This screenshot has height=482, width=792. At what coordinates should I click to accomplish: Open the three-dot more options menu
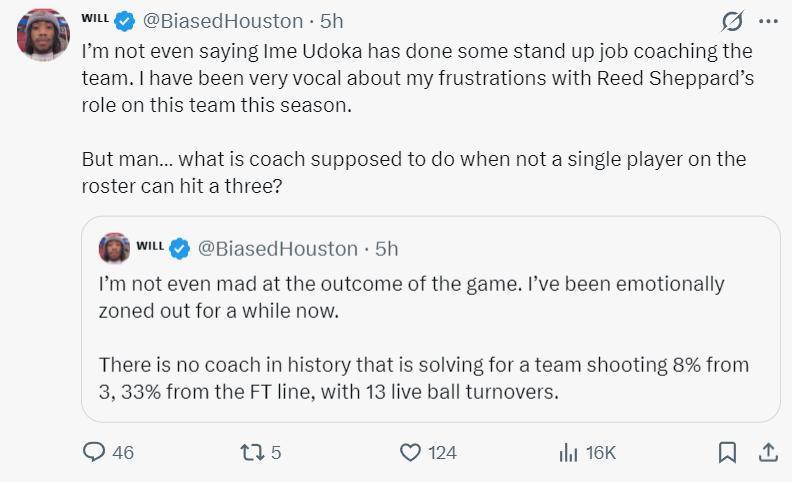768,21
